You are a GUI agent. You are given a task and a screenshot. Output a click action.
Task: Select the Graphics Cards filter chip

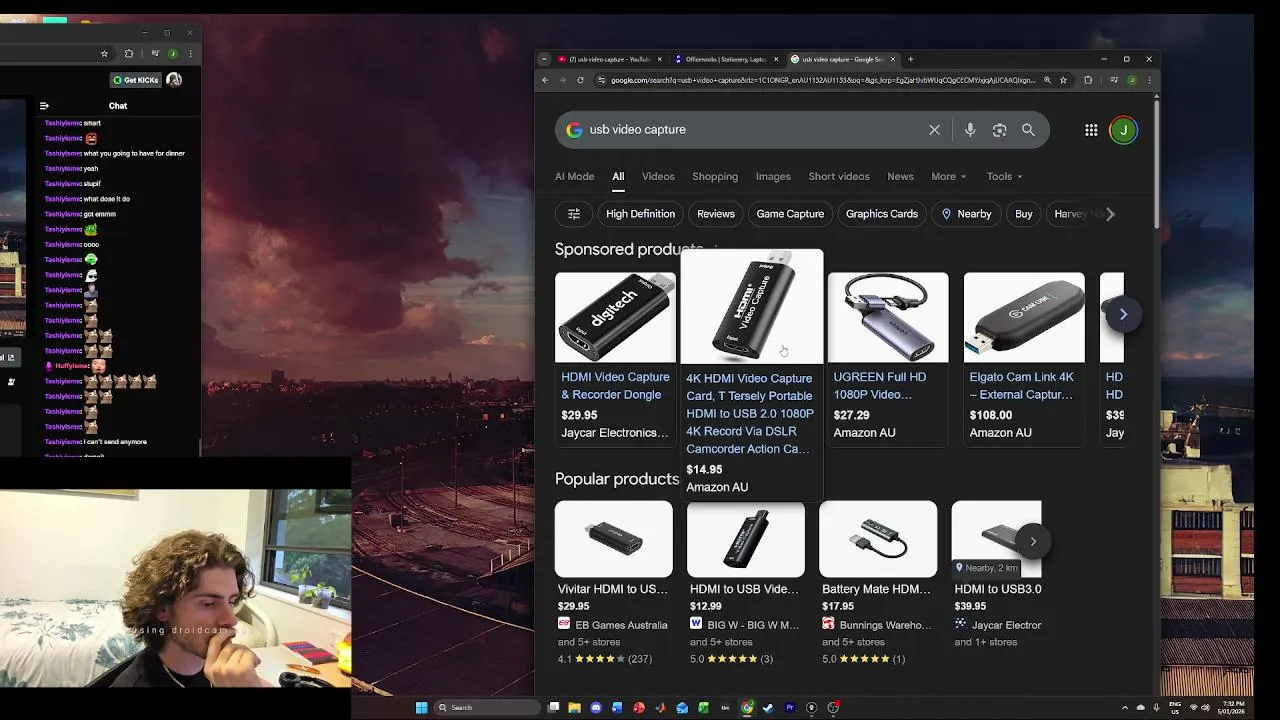[x=882, y=214]
